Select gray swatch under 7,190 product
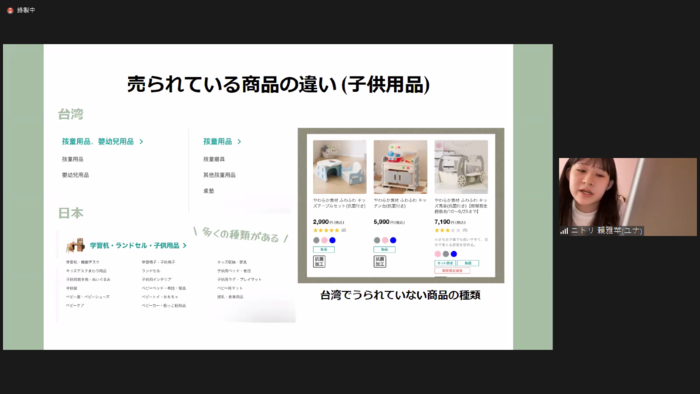Viewport: 700px width, 394px height. click(x=446, y=254)
